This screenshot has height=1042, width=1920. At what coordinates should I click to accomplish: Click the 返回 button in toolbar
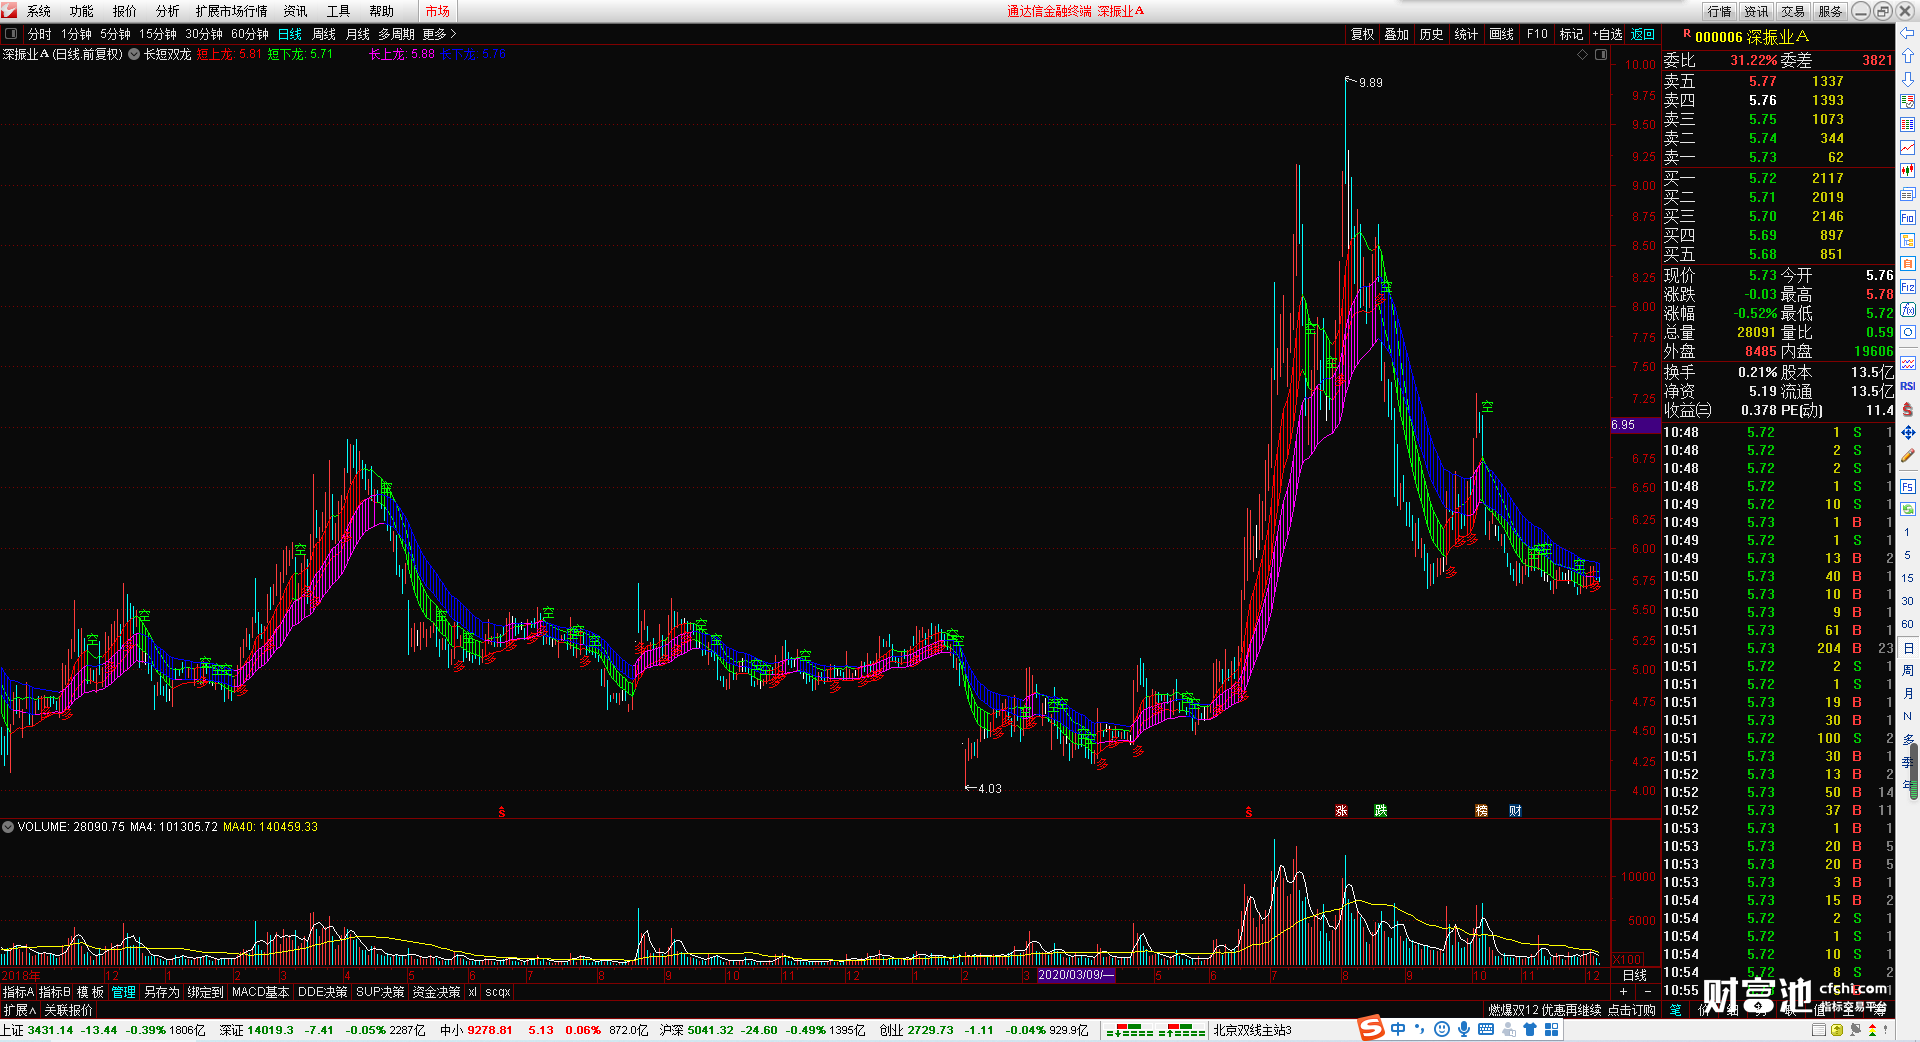point(1643,34)
